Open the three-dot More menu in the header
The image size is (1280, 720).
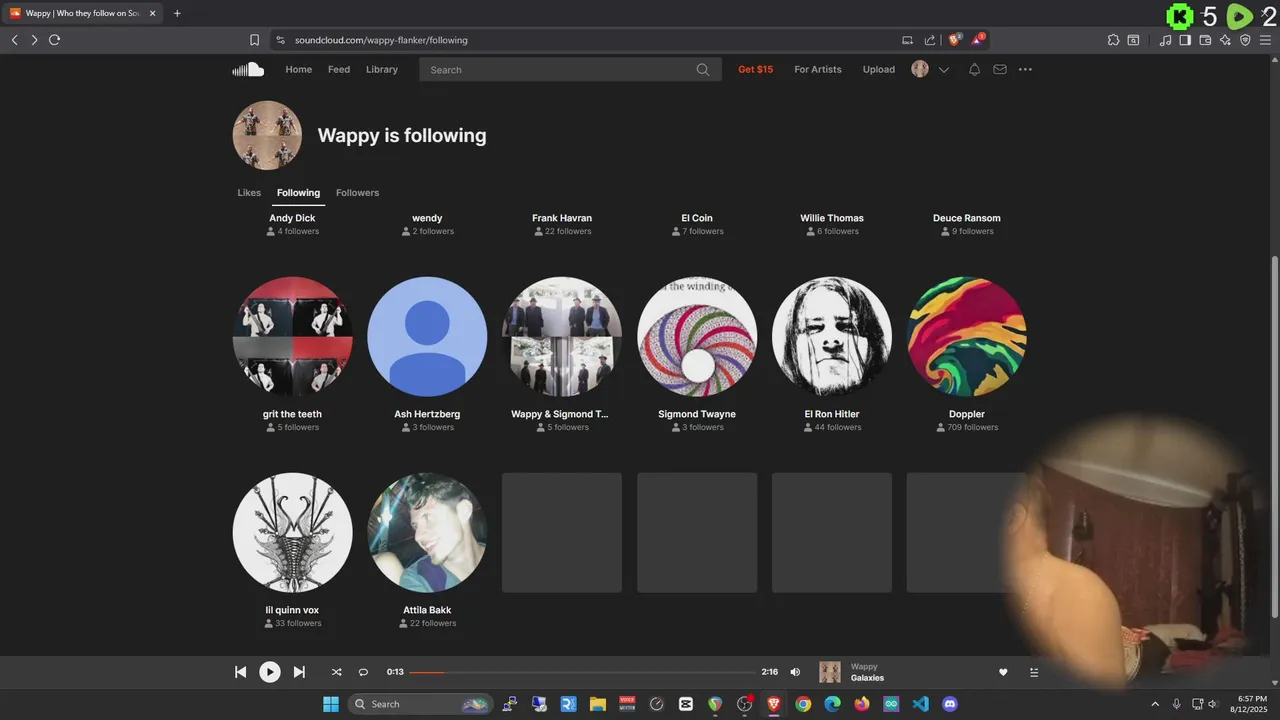click(x=1025, y=69)
